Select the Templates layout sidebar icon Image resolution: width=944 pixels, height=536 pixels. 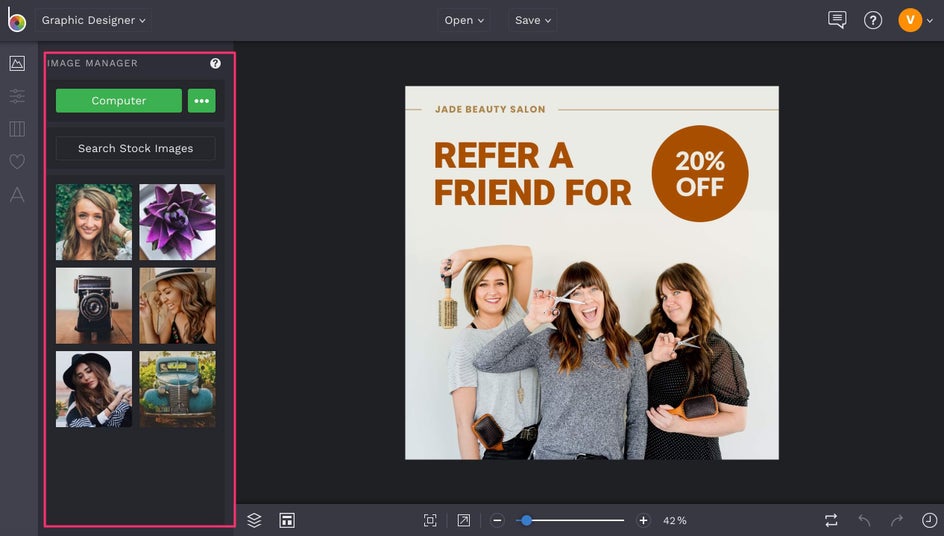coord(17,129)
